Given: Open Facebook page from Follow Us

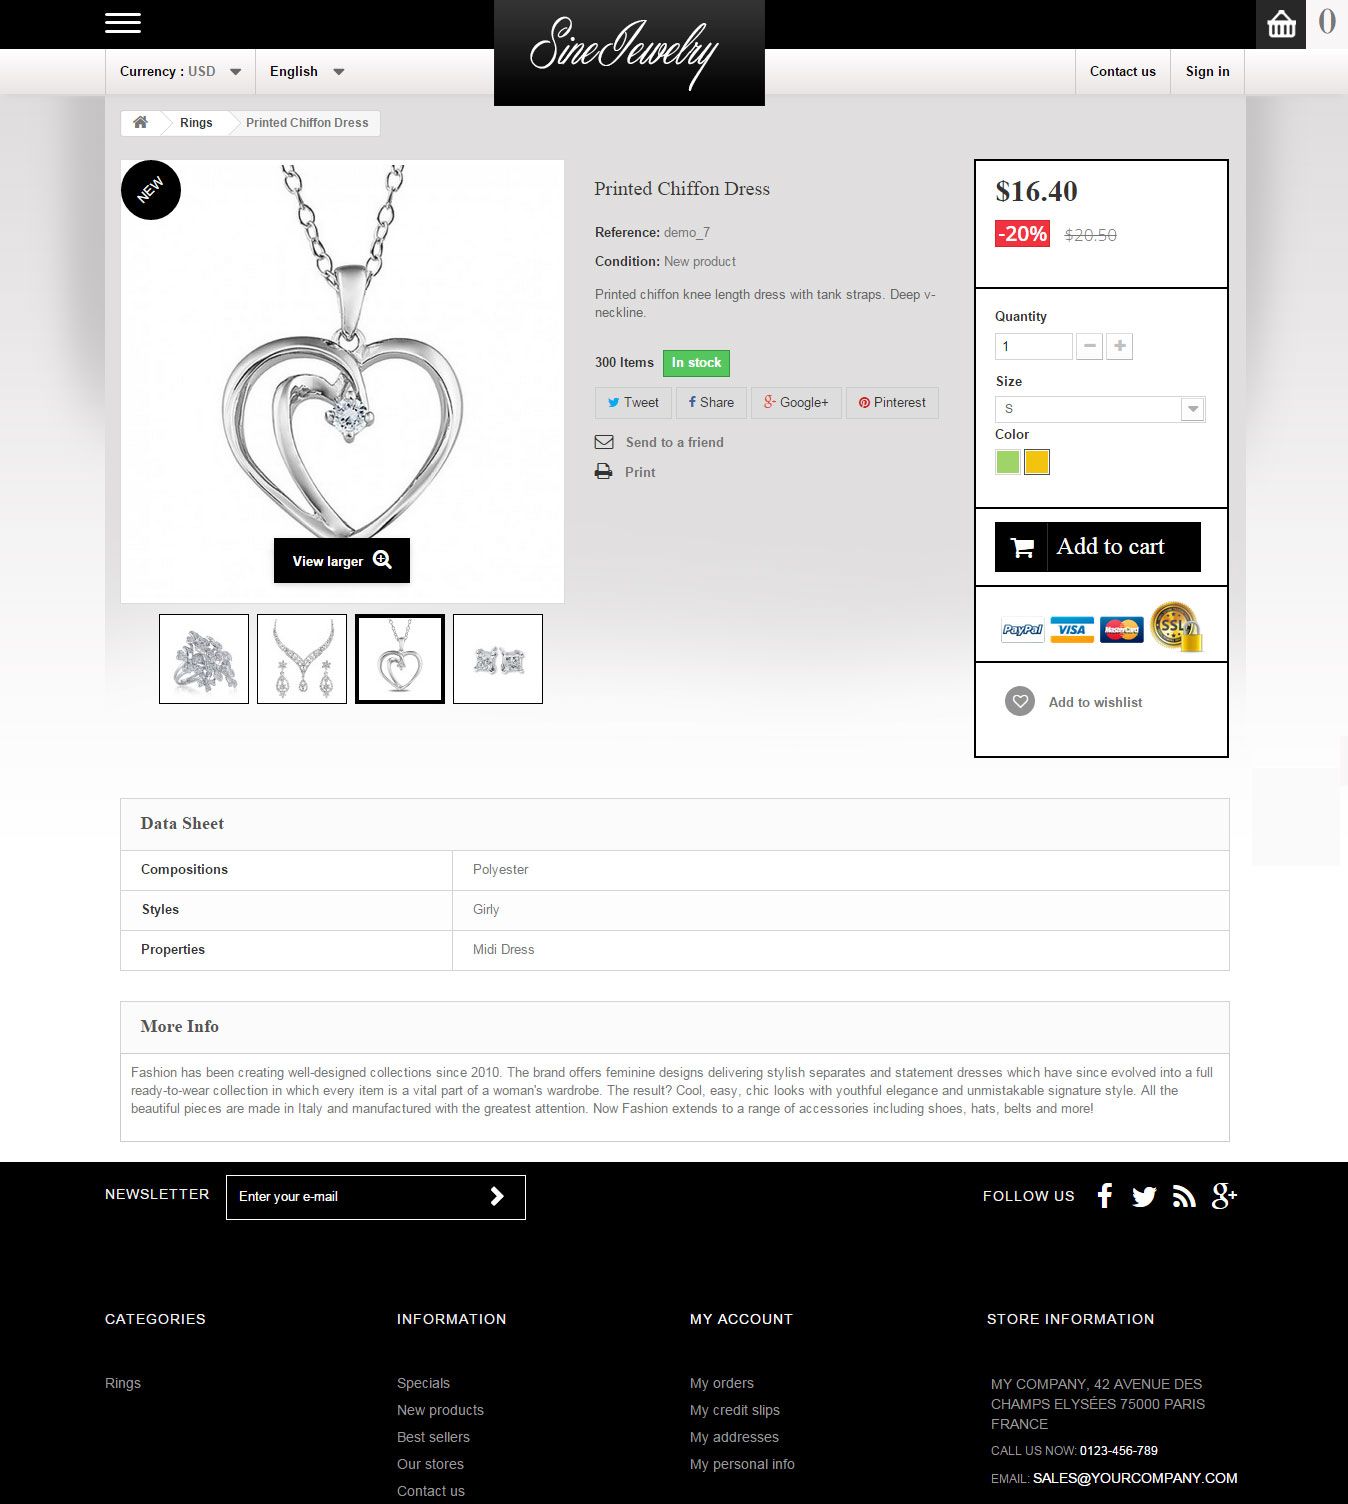Looking at the screenshot, I should coord(1104,1196).
